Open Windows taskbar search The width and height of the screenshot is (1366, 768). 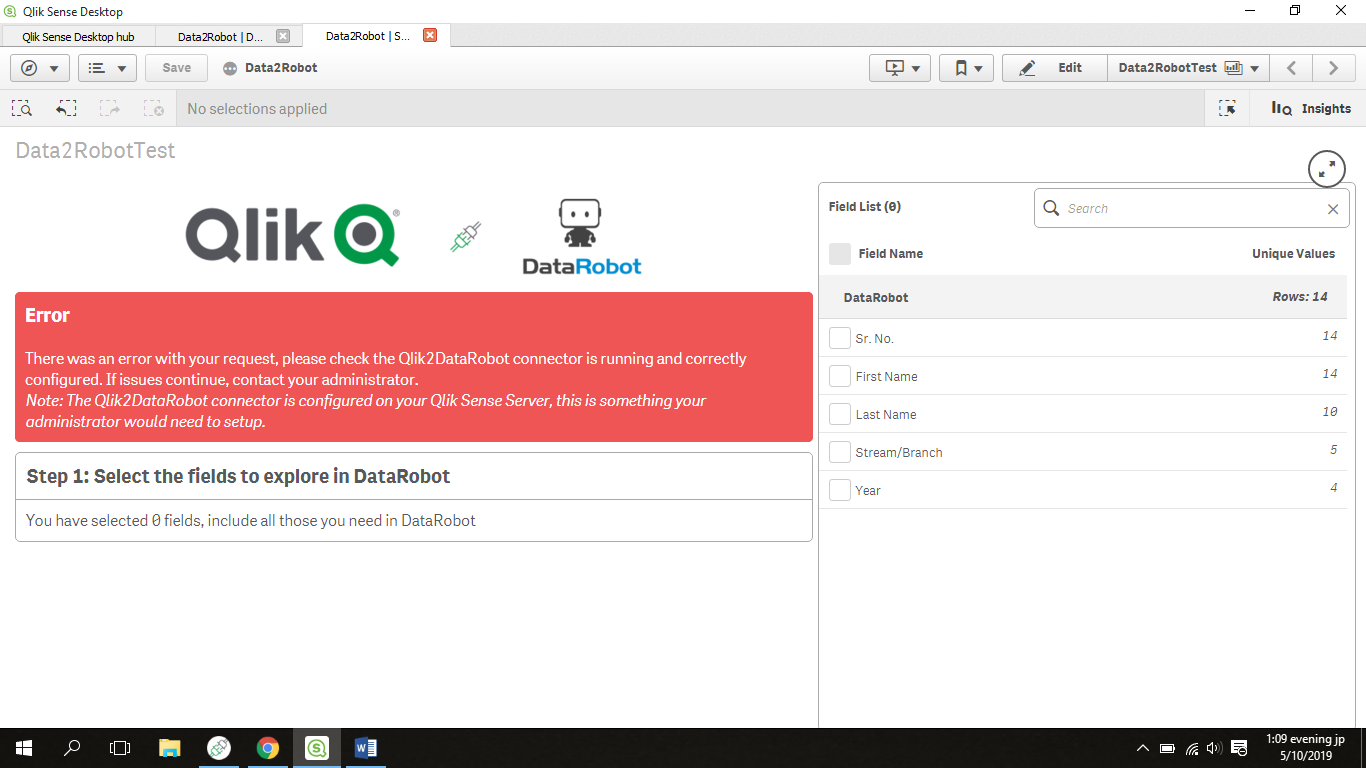coord(72,748)
